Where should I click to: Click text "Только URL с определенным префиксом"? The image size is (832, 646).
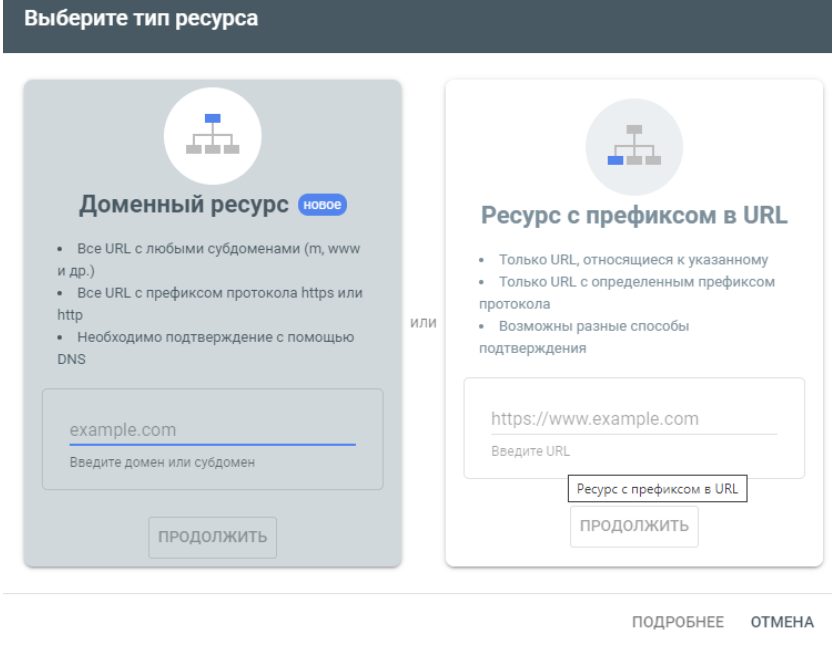click(637, 282)
